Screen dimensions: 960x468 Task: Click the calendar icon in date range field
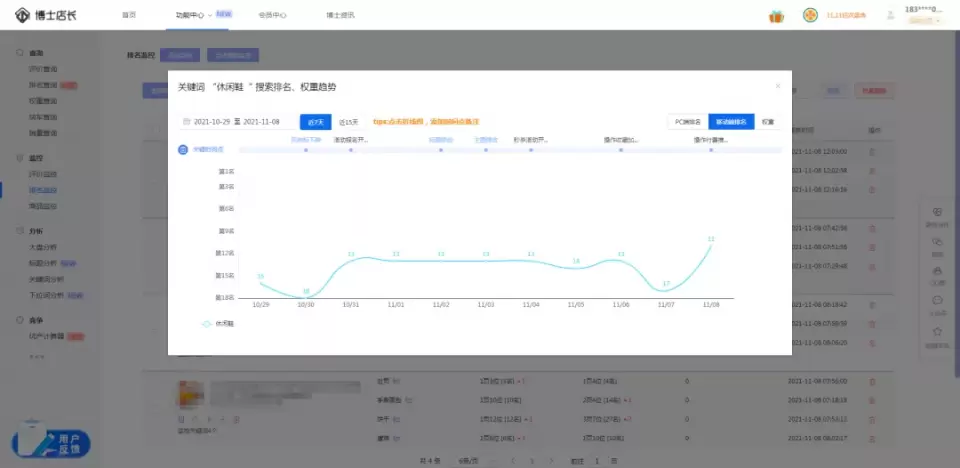(187, 122)
